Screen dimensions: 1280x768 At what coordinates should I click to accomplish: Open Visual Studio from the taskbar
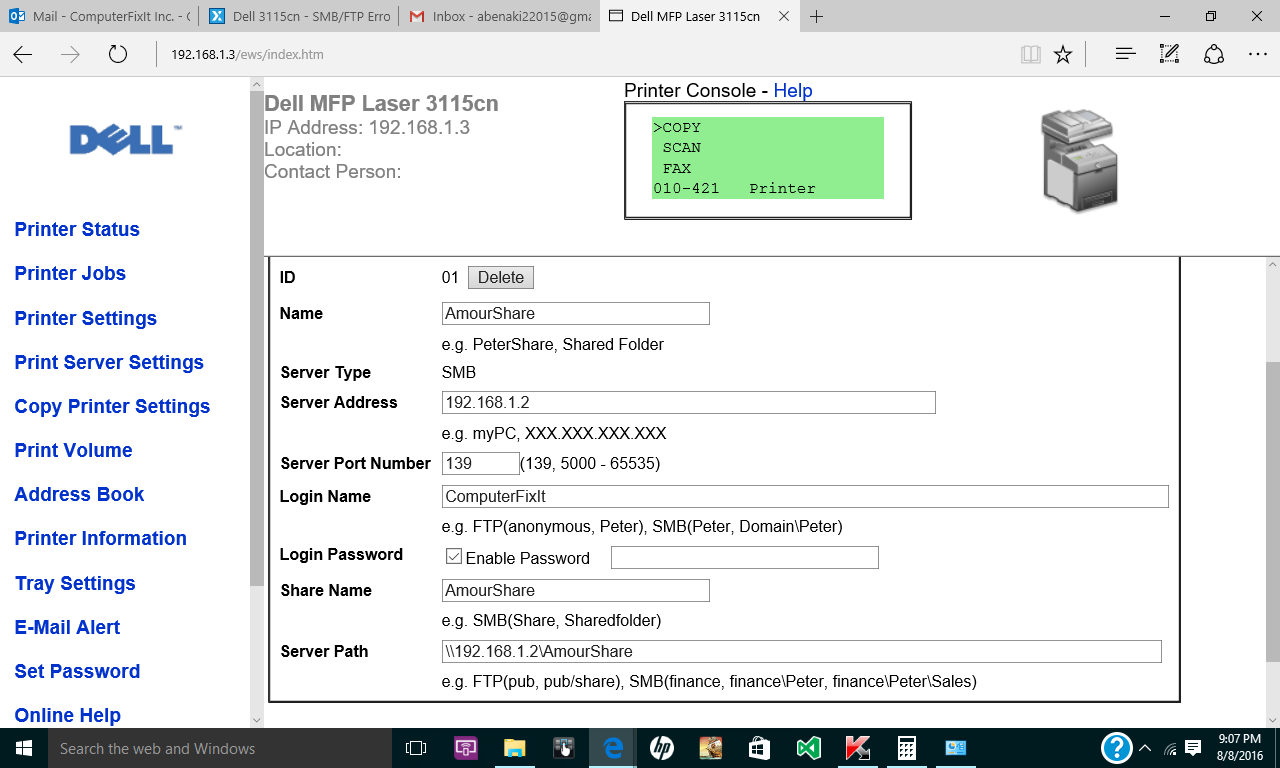click(x=808, y=748)
